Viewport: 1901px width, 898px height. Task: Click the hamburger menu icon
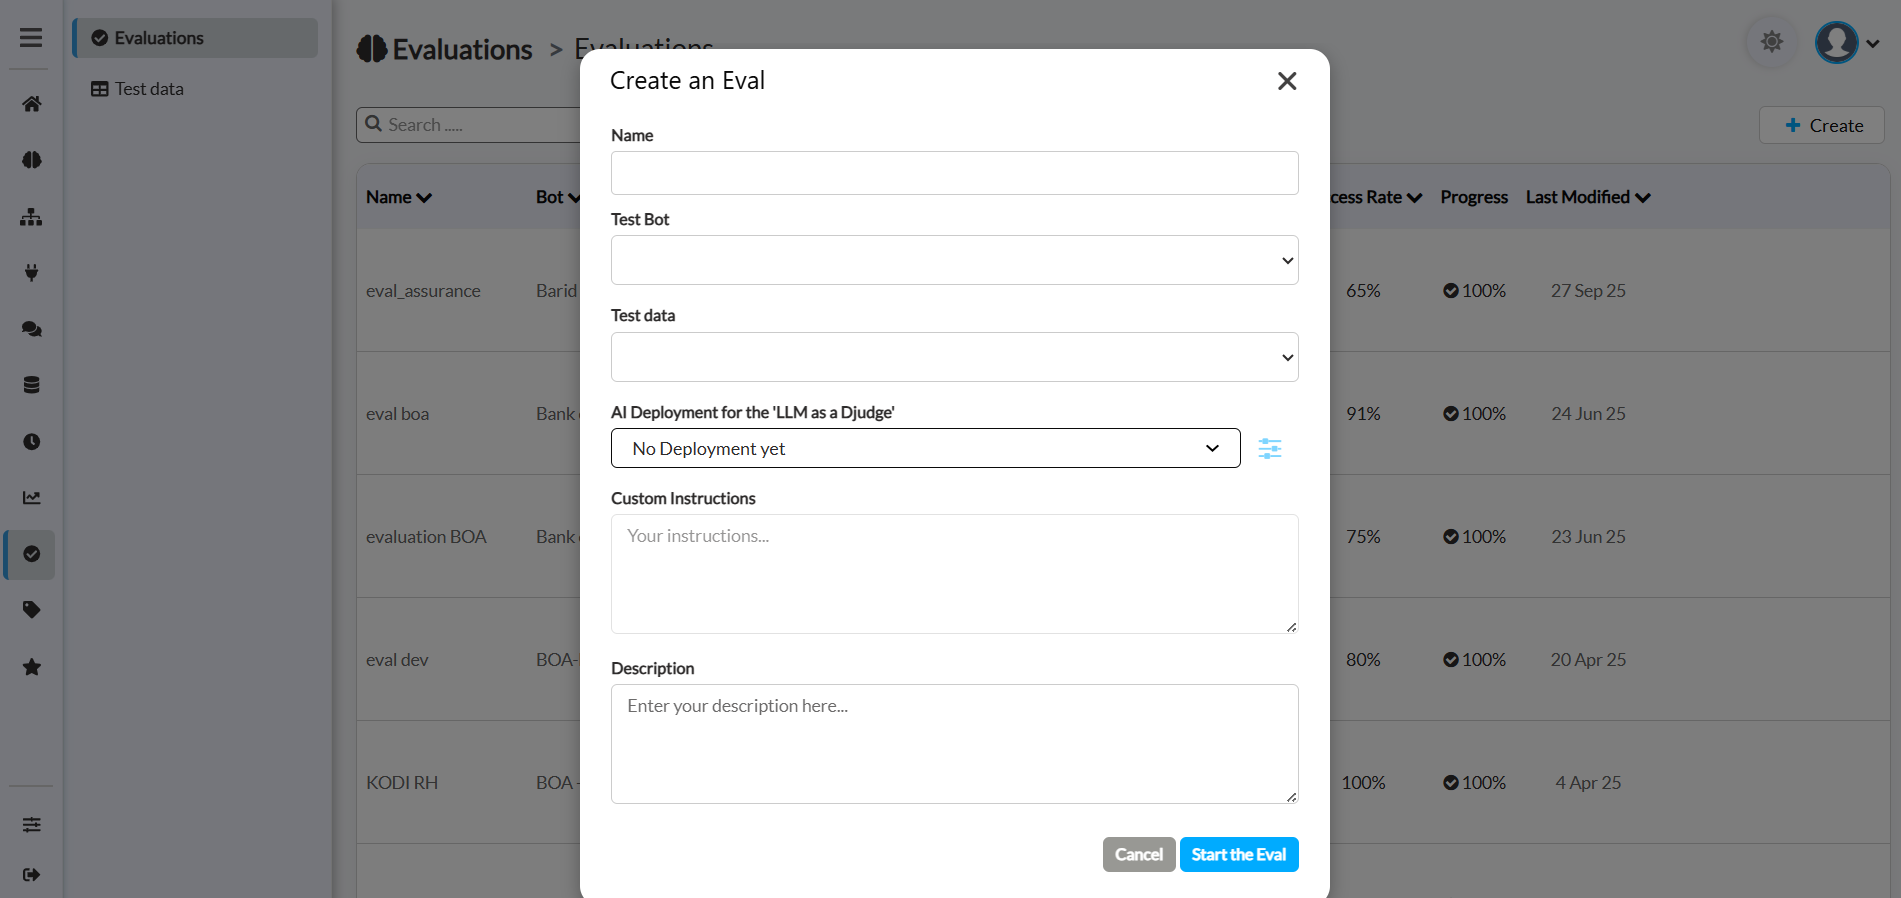(31, 38)
